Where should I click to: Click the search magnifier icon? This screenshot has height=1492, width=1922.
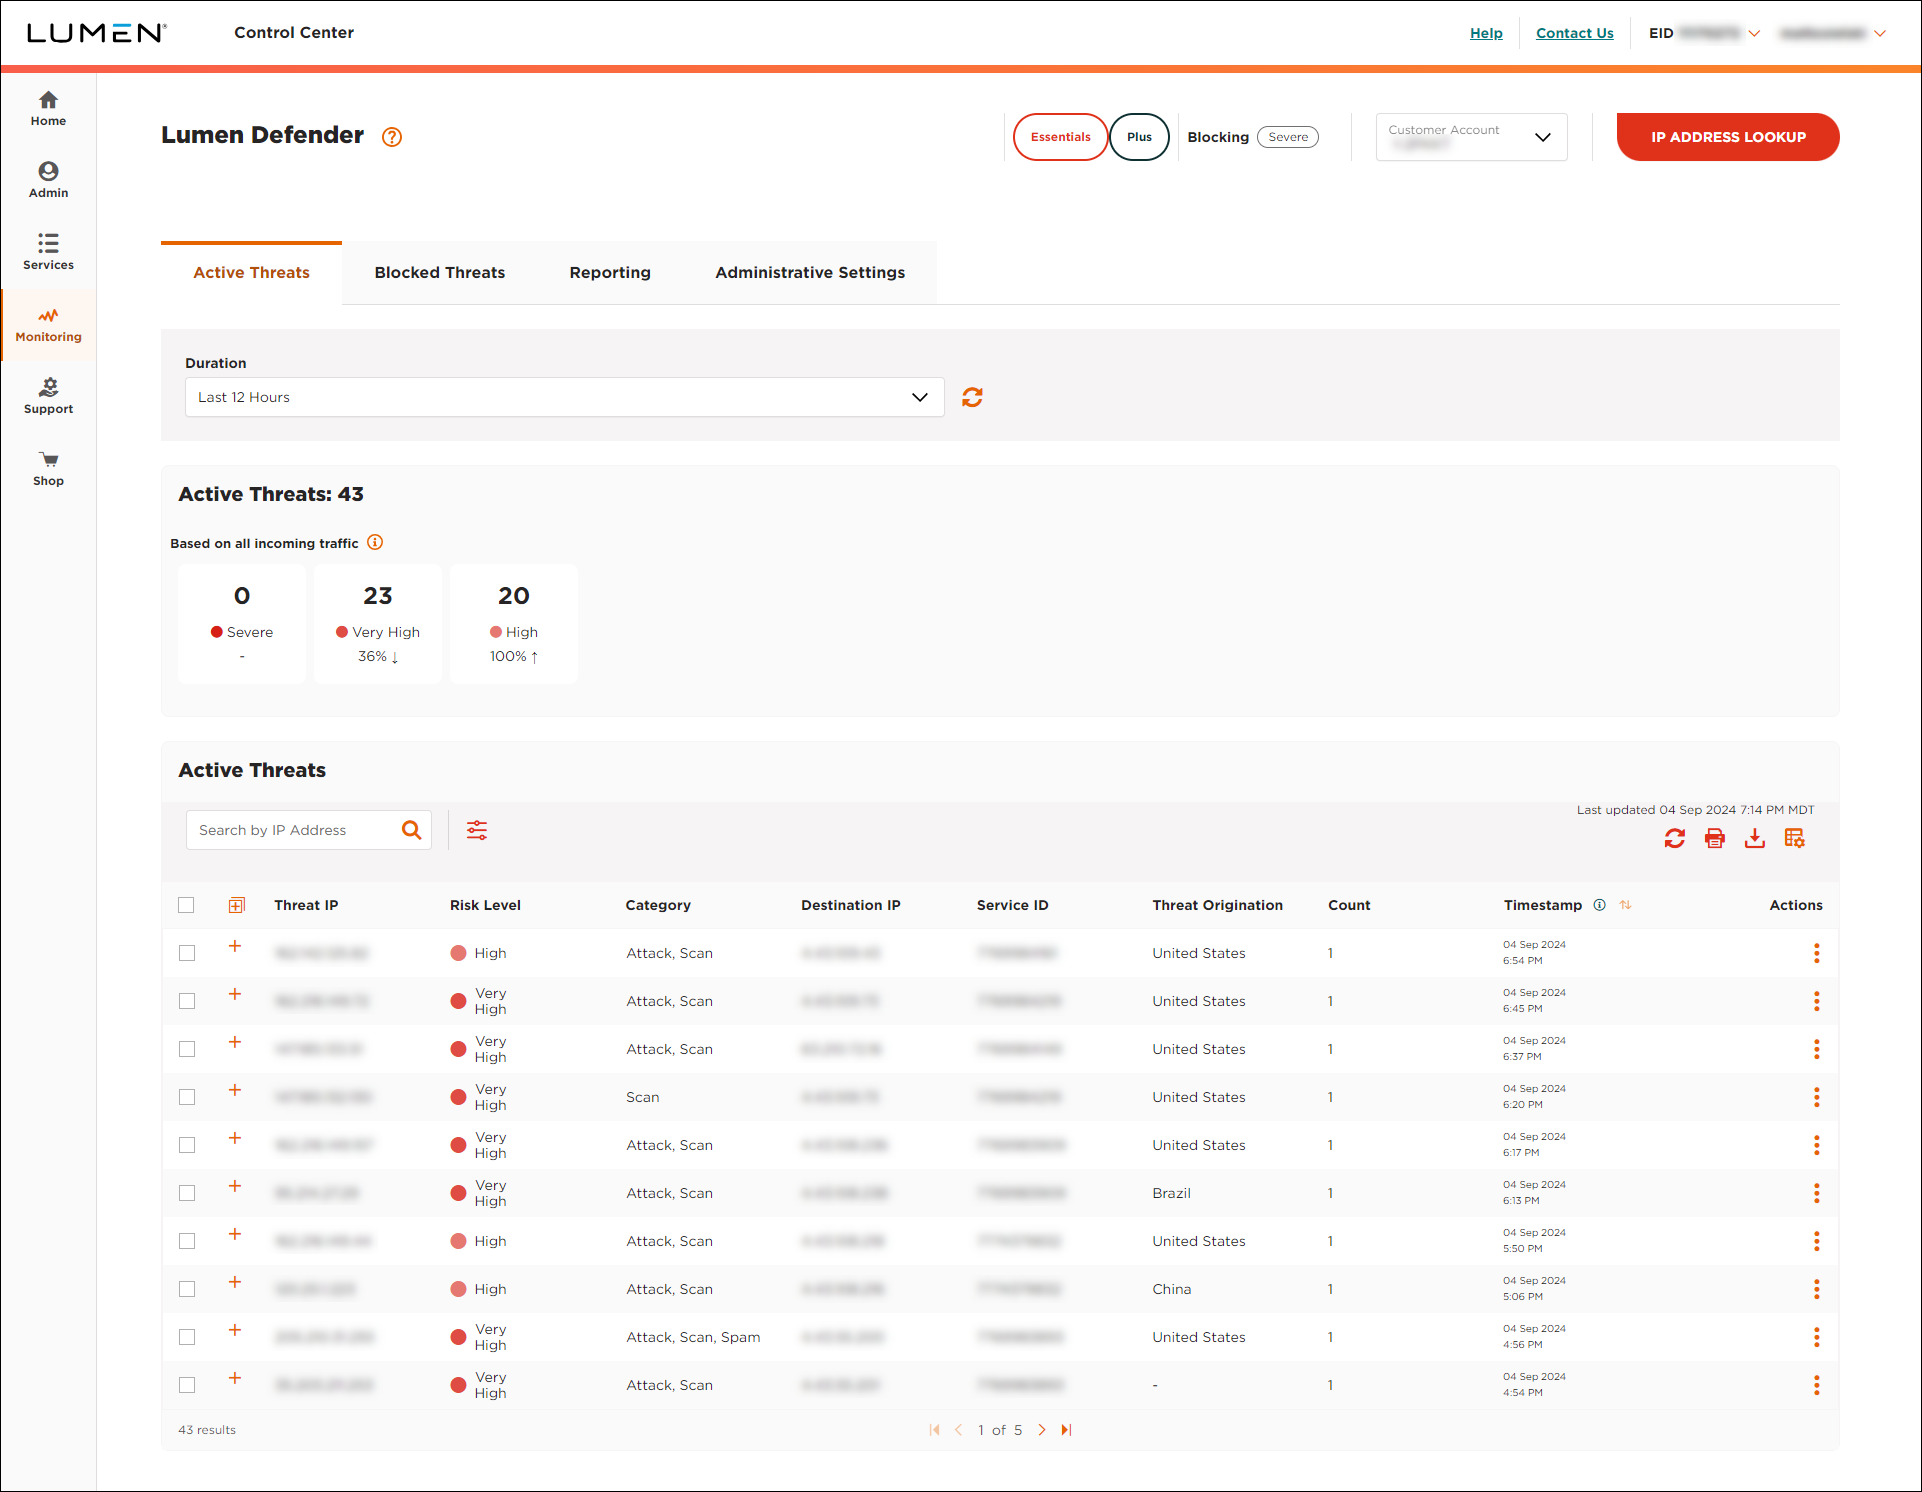click(411, 830)
